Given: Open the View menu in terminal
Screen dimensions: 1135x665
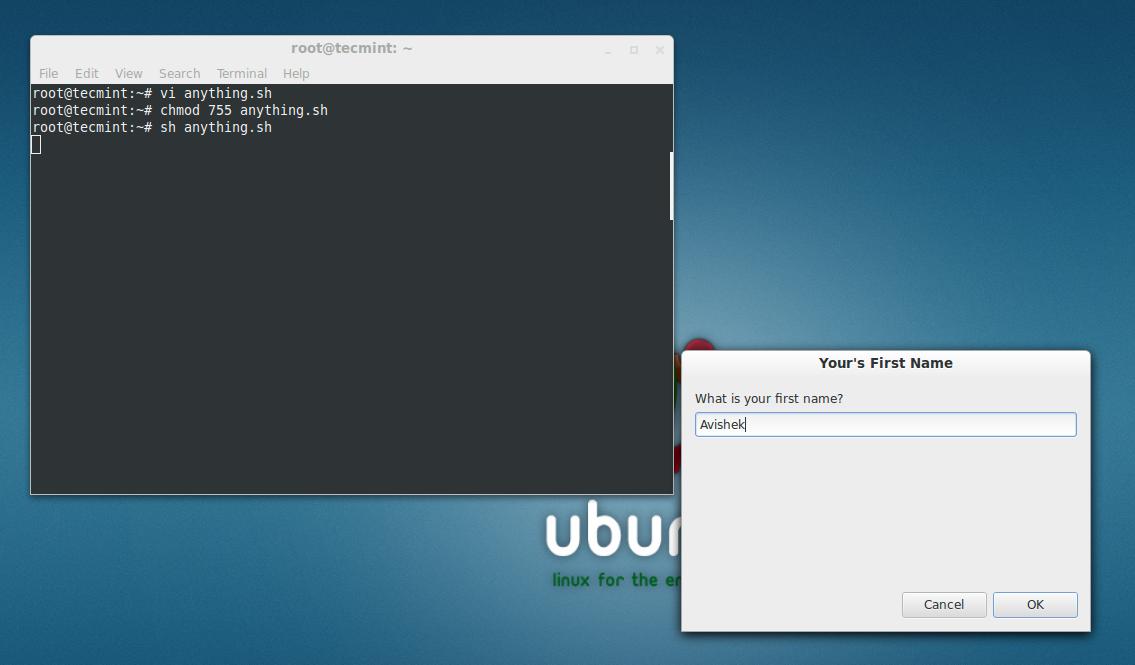Looking at the screenshot, I should click(x=128, y=73).
